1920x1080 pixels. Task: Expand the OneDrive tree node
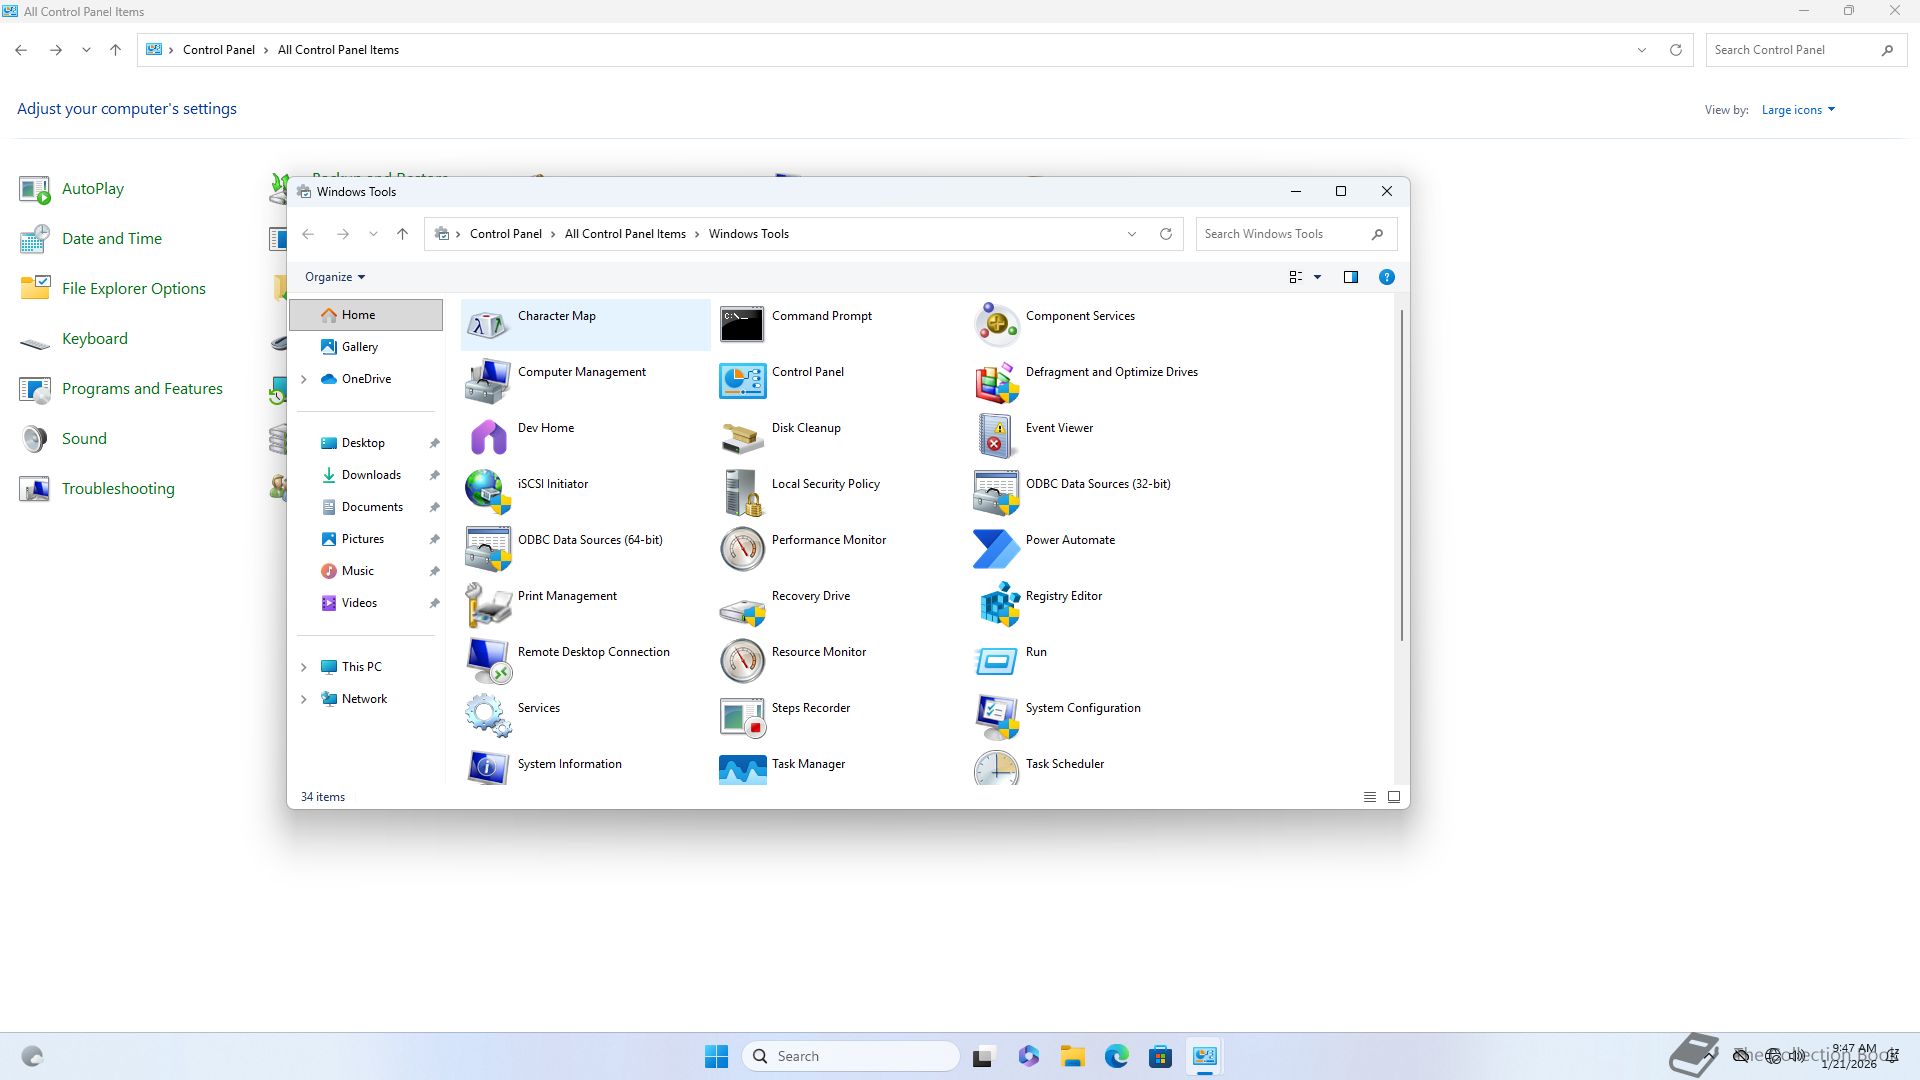[x=304, y=379]
